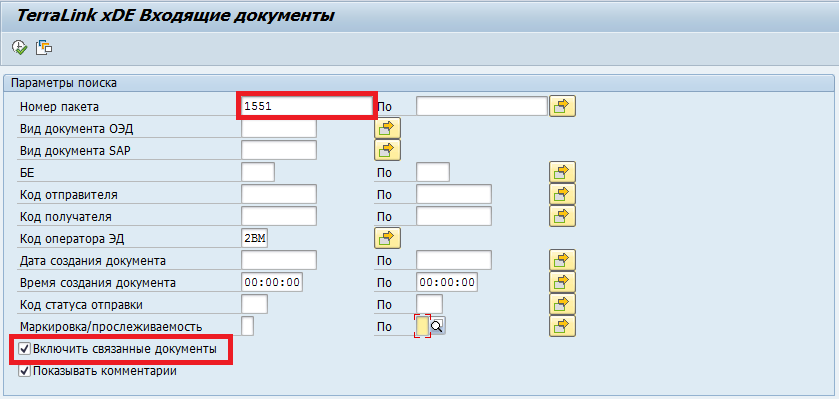The image size is (839, 399).
Task: Open multiple selection for Вид документа SAP
Action: pyautogui.click(x=387, y=149)
